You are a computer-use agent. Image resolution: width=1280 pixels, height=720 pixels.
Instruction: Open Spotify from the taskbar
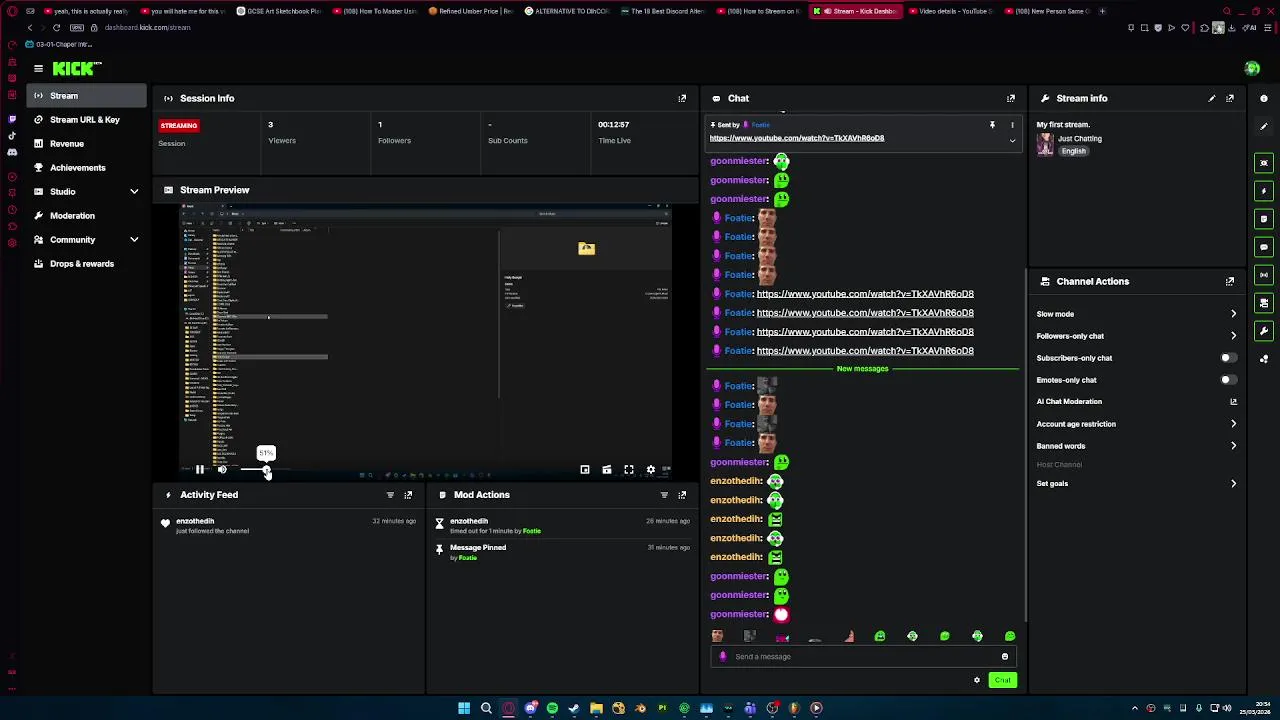tap(552, 708)
